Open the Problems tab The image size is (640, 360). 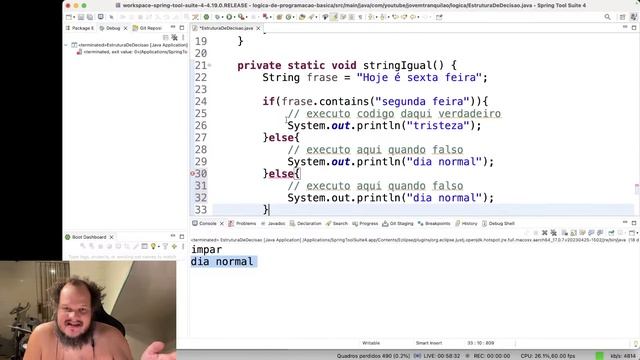pos(242,224)
